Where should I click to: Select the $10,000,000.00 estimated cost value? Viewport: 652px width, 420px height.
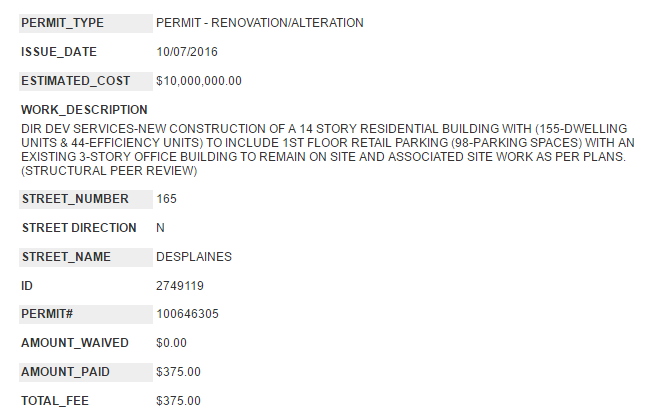[199, 80]
